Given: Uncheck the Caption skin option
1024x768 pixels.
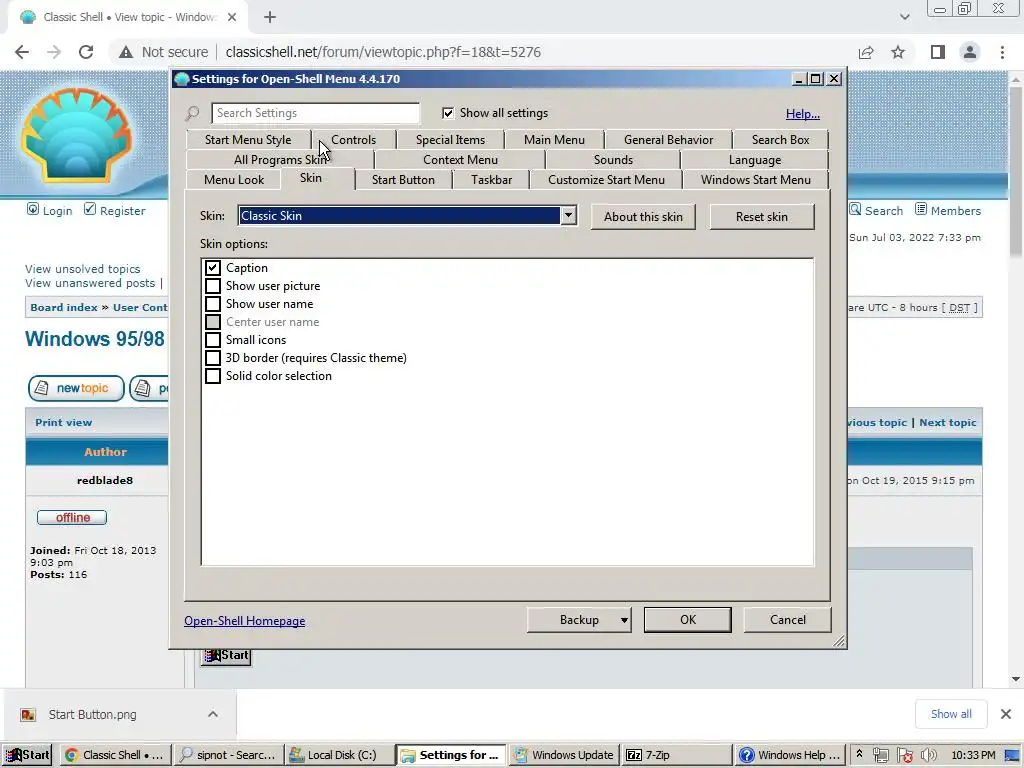Looking at the screenshot, I should (x=213, y=268).
